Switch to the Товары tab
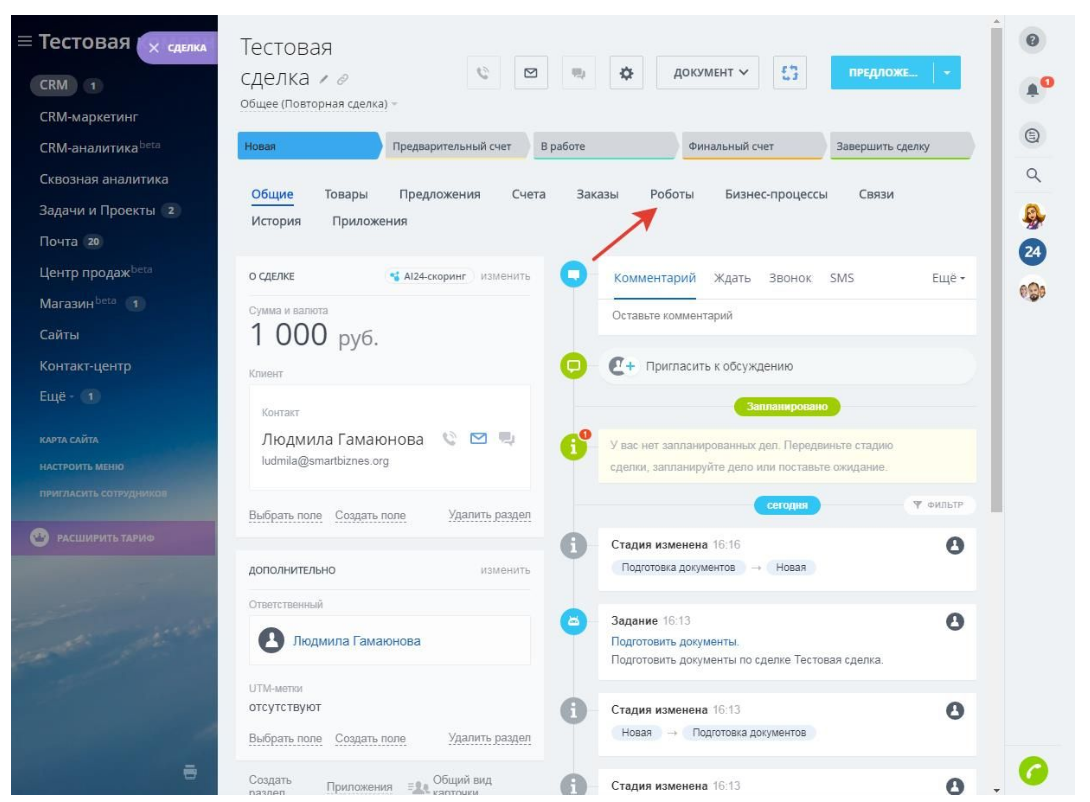The height and width of the screenshot is (802, 1090). click(346, 195)
